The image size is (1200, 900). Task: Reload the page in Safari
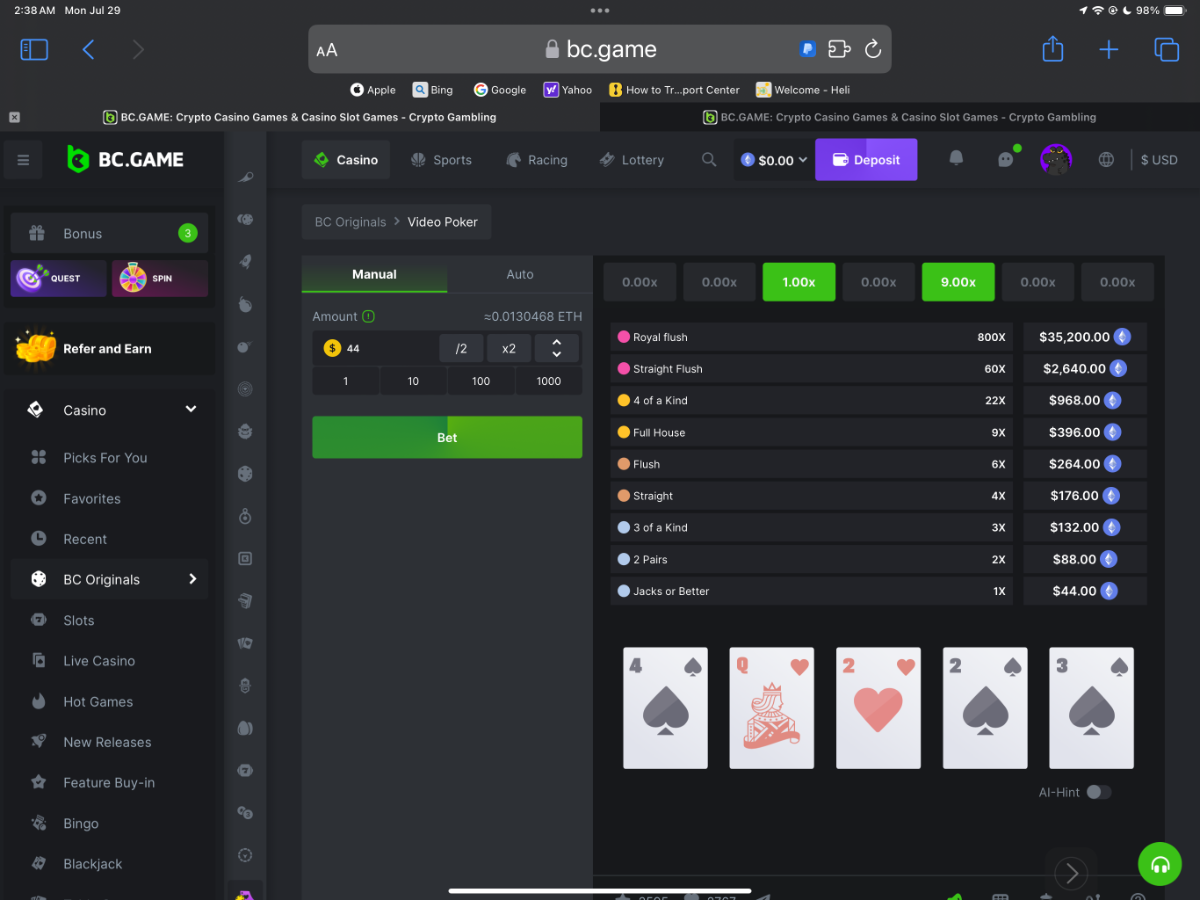(x=872, y=49)
